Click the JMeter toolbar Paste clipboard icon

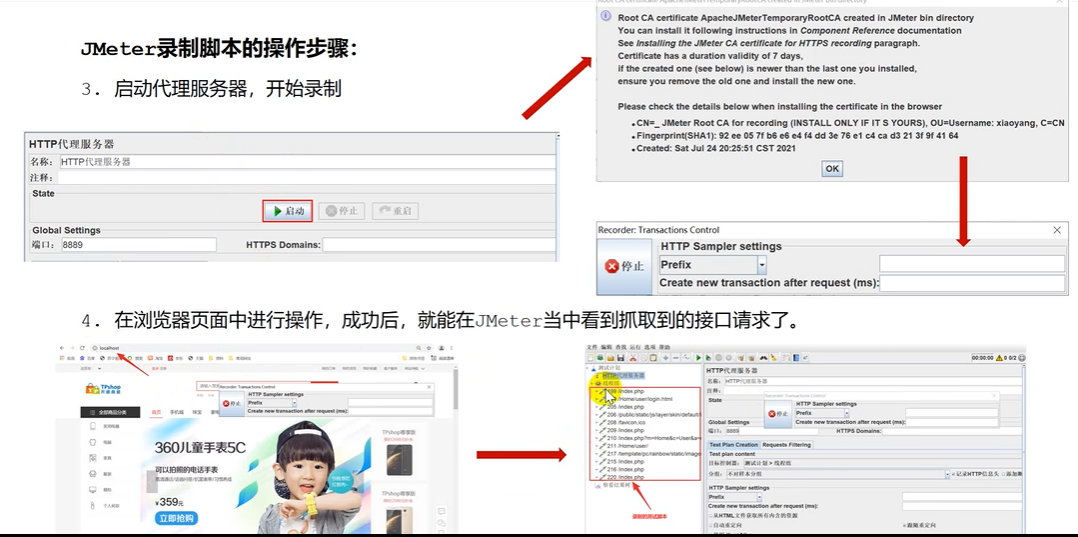click(653, 358)
